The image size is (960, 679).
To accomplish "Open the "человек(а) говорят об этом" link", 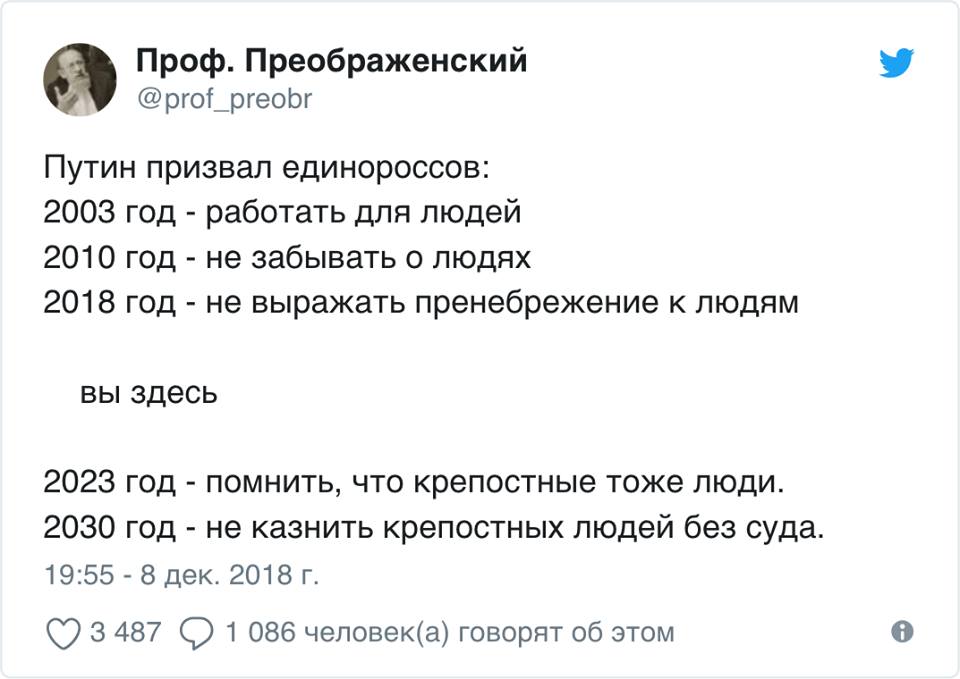I will [490, 632].
